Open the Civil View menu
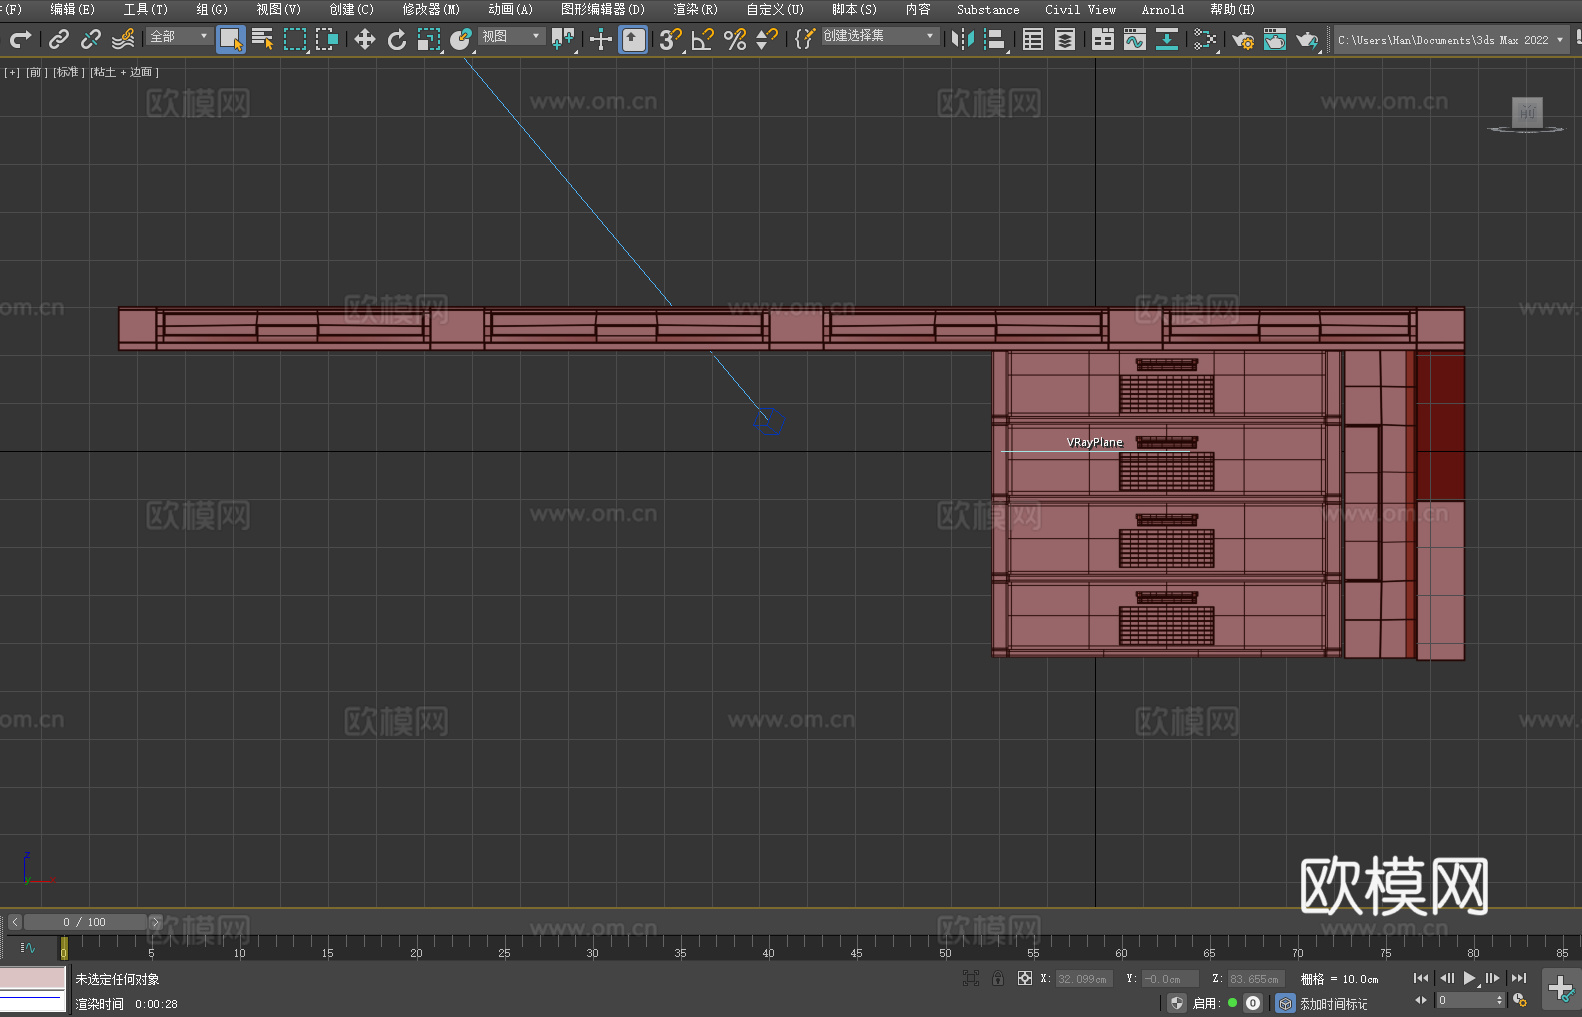This screenshot has height=1017, width=1582. tap(1080, 9)
